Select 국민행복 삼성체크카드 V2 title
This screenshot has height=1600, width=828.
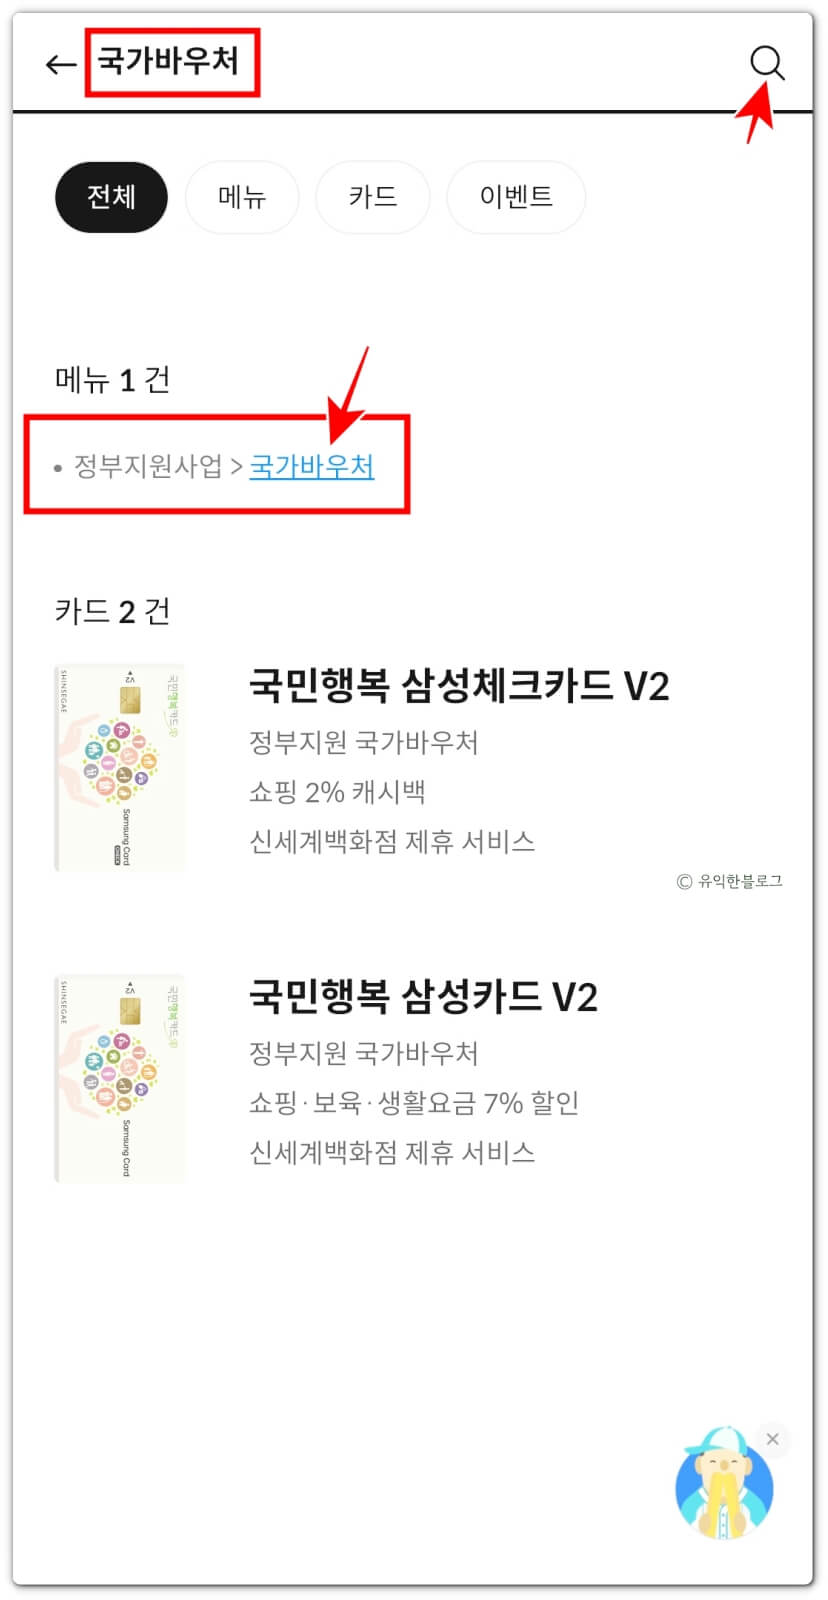[459, 686]
